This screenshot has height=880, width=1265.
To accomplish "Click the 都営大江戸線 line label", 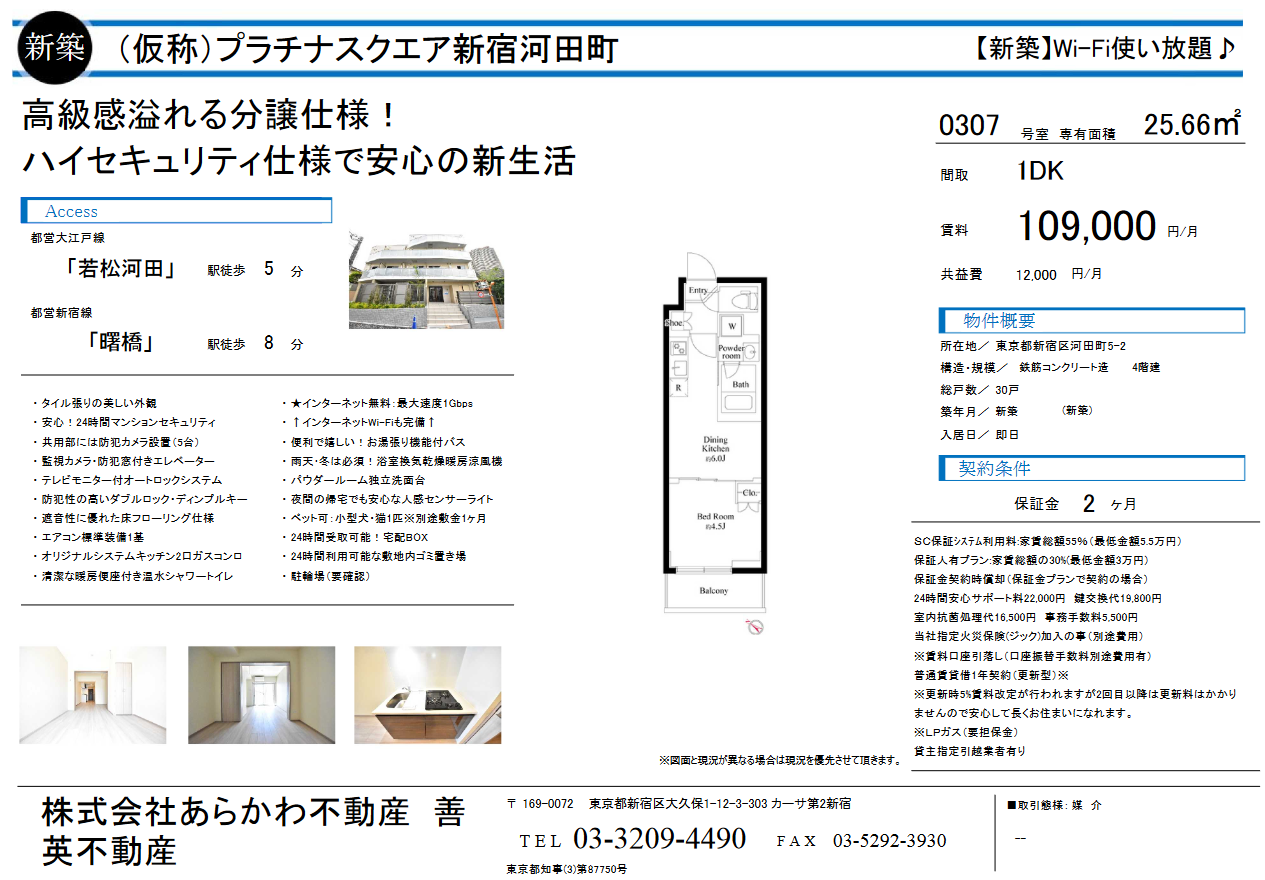I will pos(68,238).
